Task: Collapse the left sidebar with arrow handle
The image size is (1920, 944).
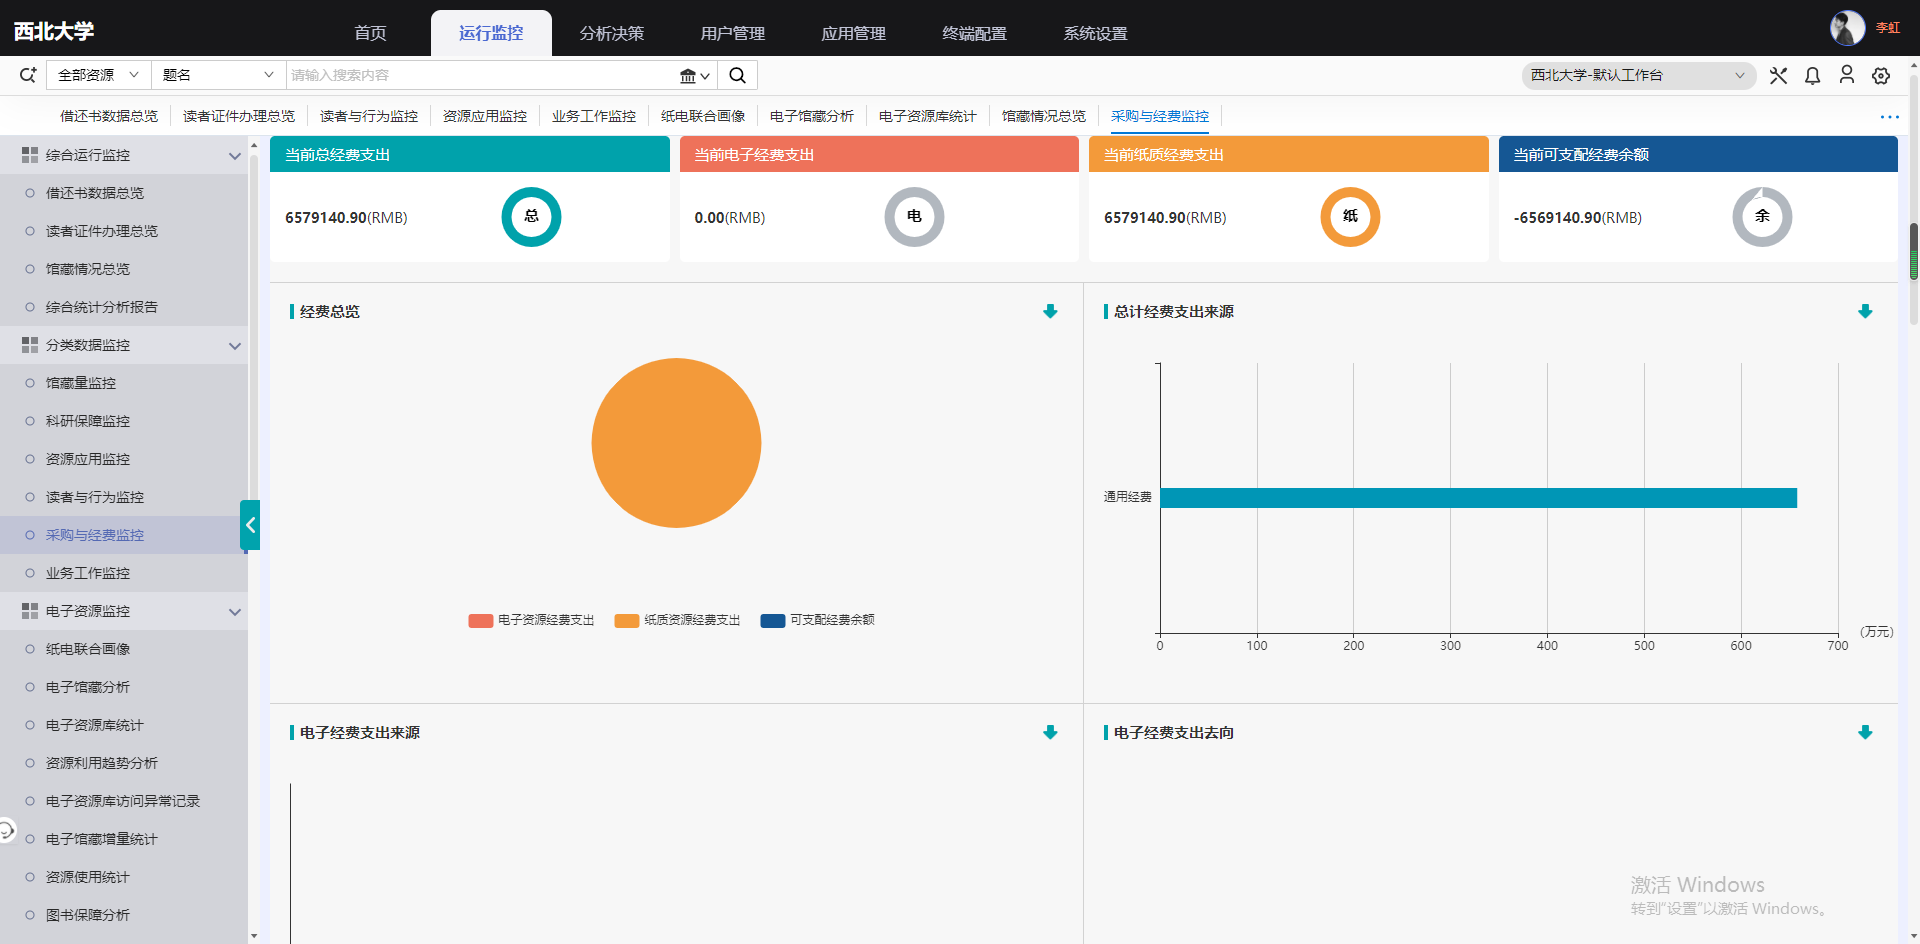Action: coord(250,525)
